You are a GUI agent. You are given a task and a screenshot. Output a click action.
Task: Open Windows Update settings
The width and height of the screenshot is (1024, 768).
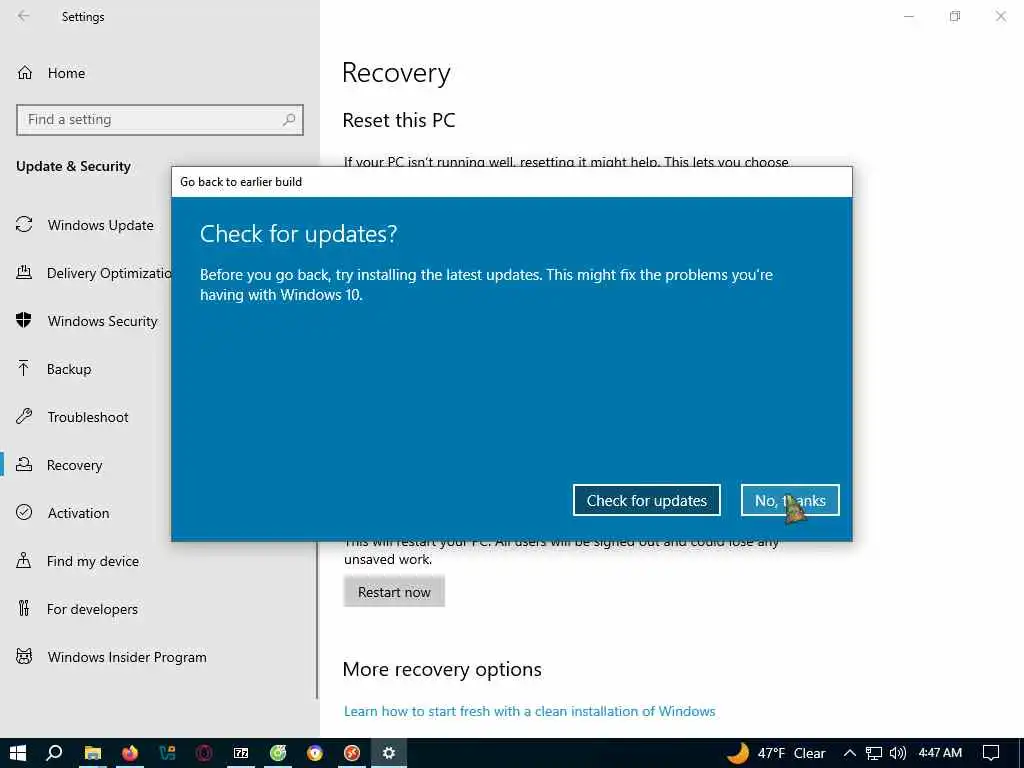click(101, 225)
